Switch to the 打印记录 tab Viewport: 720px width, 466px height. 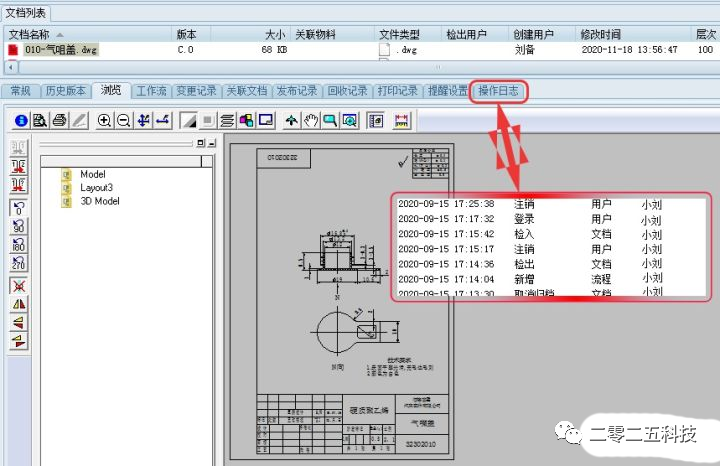pyautogui.click(x=397, y=91)
